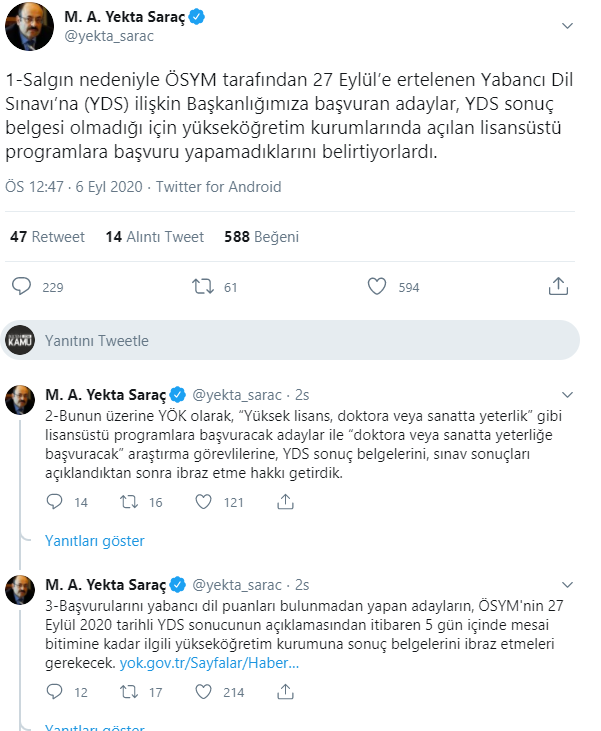The image size is (601, 731).
Task: Reply to the third tweet with 12 replies
Action: pyautogui.click(x=55, y=692)
